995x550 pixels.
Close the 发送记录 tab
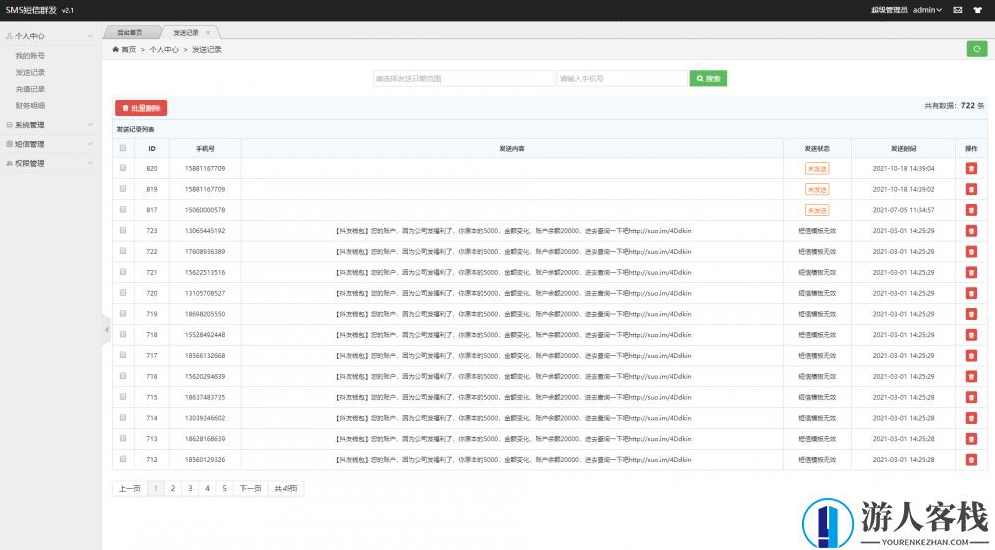click(207, 33)
